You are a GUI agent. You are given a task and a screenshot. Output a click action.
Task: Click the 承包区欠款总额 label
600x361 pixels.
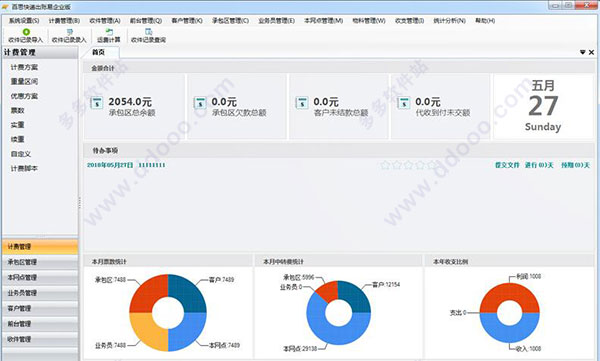239,113
